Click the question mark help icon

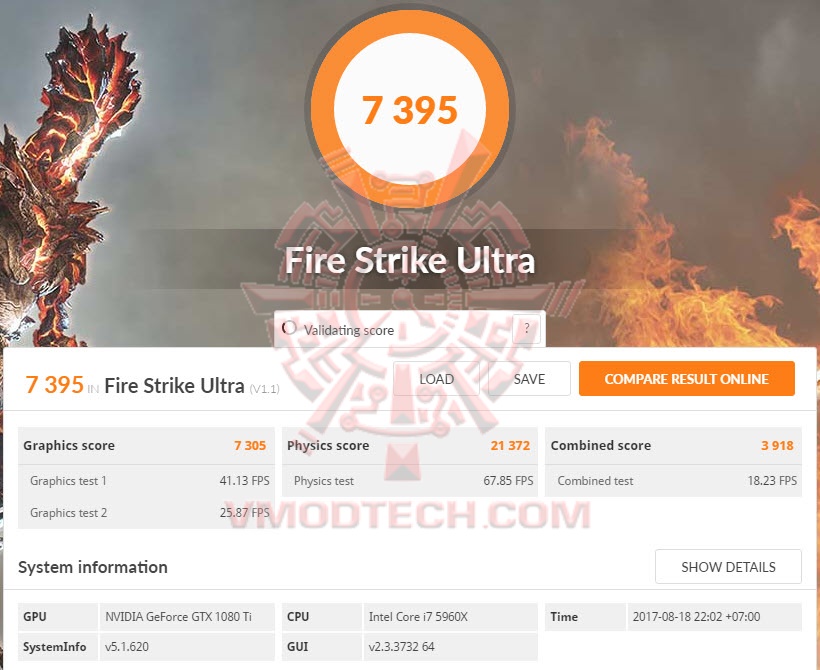point(526,328)
